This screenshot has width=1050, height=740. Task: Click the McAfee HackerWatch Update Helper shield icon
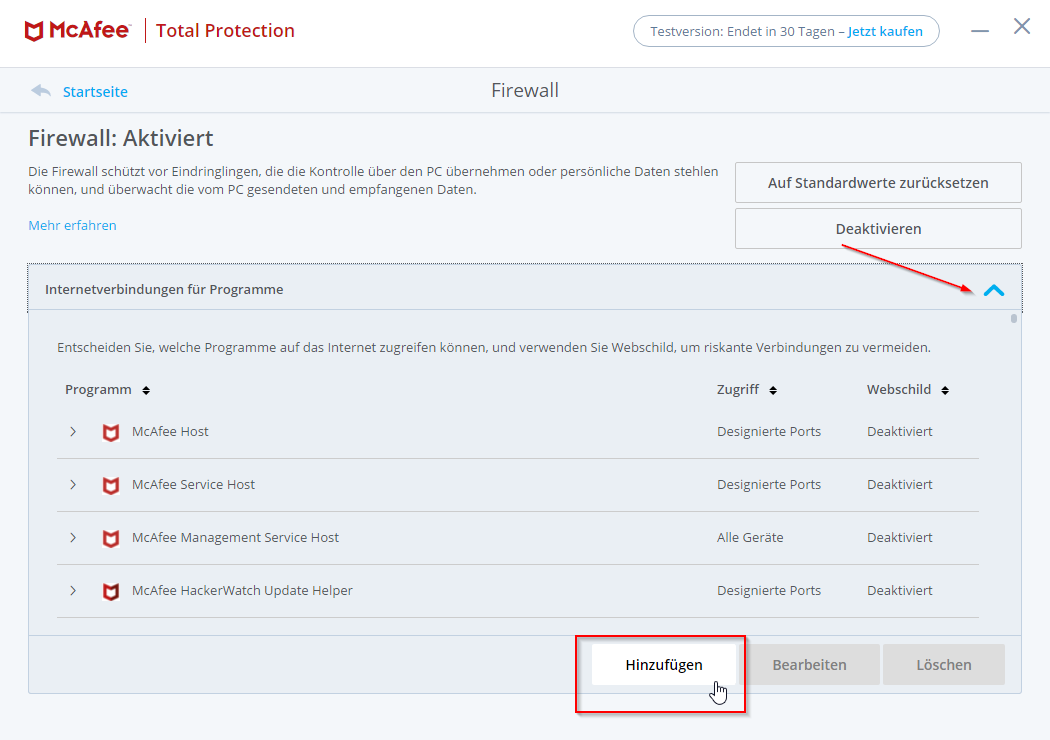pyautogui.click(x=111, y=591)
